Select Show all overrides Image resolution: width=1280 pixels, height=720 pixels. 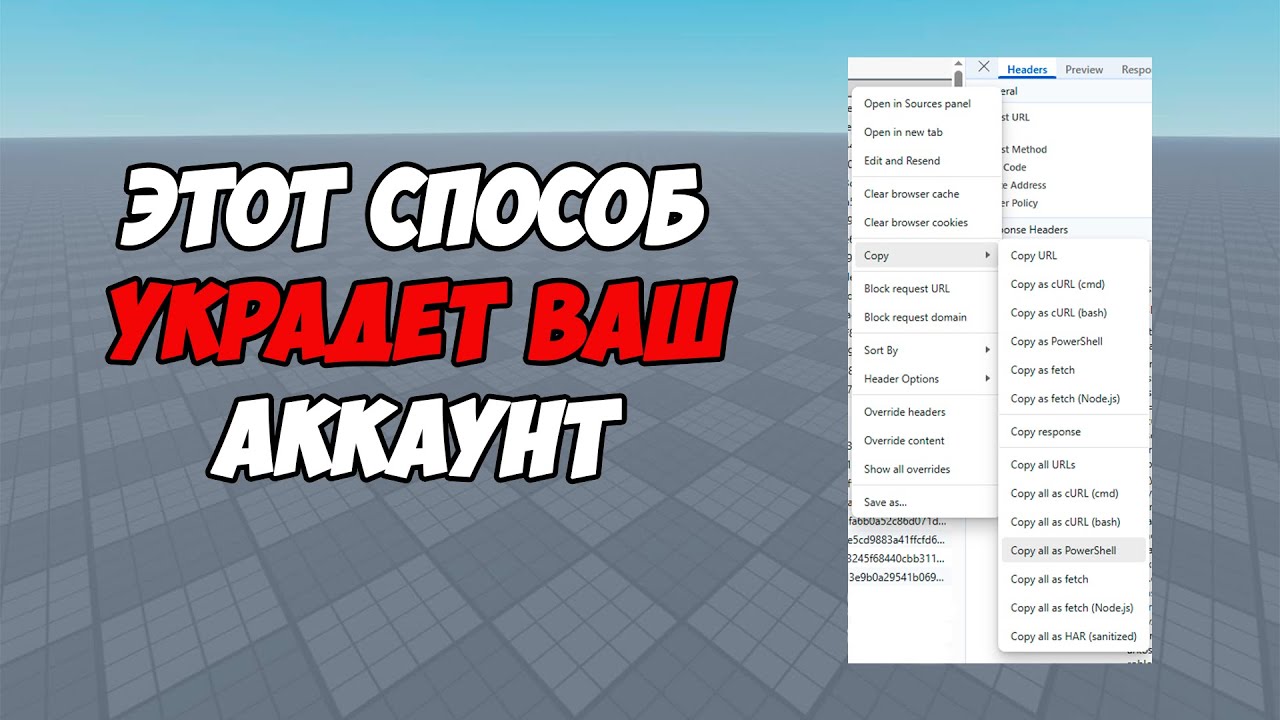[907, 469]
